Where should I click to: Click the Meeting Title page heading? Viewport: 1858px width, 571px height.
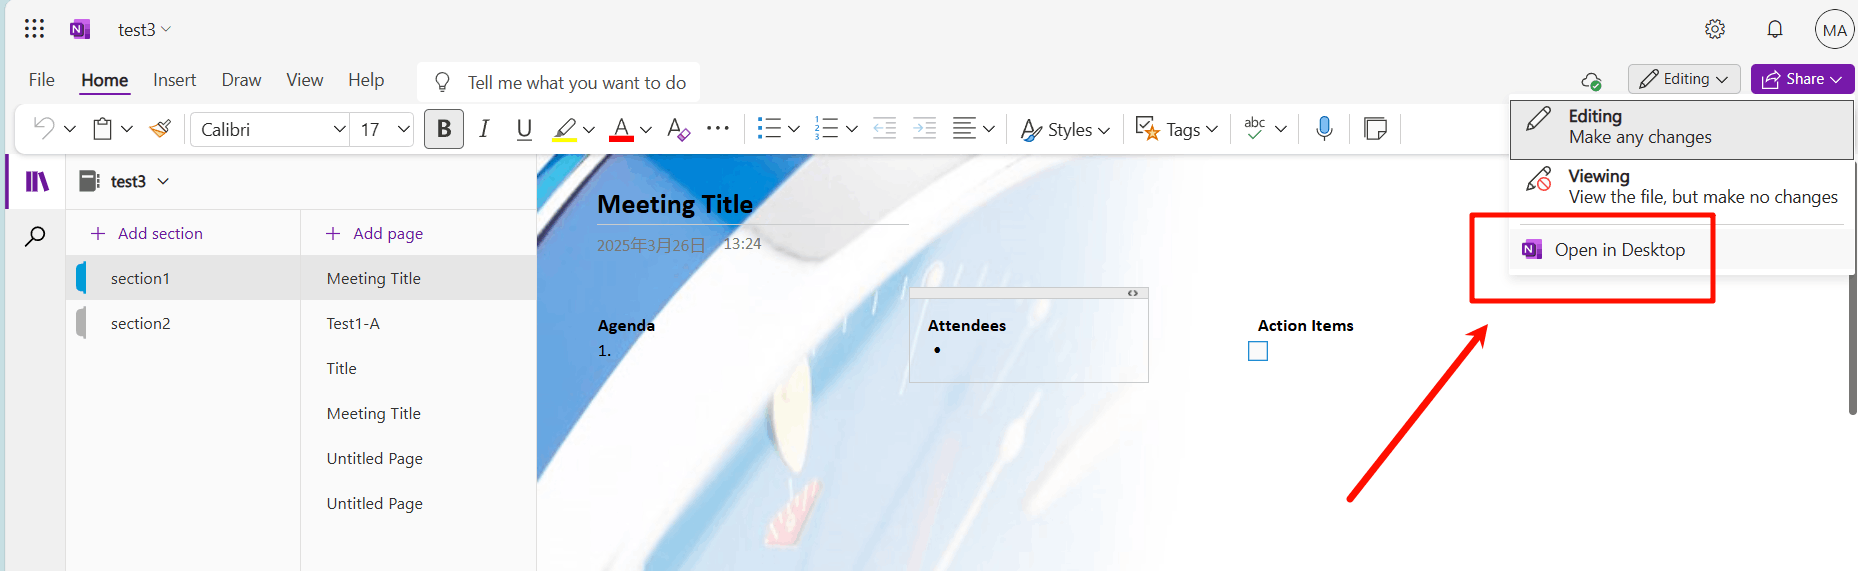tap(675, 204)
